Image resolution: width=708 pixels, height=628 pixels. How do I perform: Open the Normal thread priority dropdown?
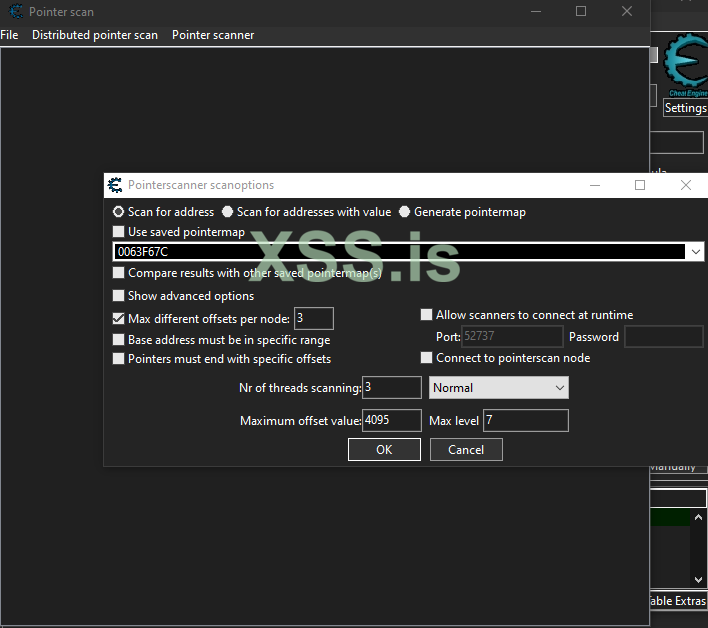coord(558,388)
